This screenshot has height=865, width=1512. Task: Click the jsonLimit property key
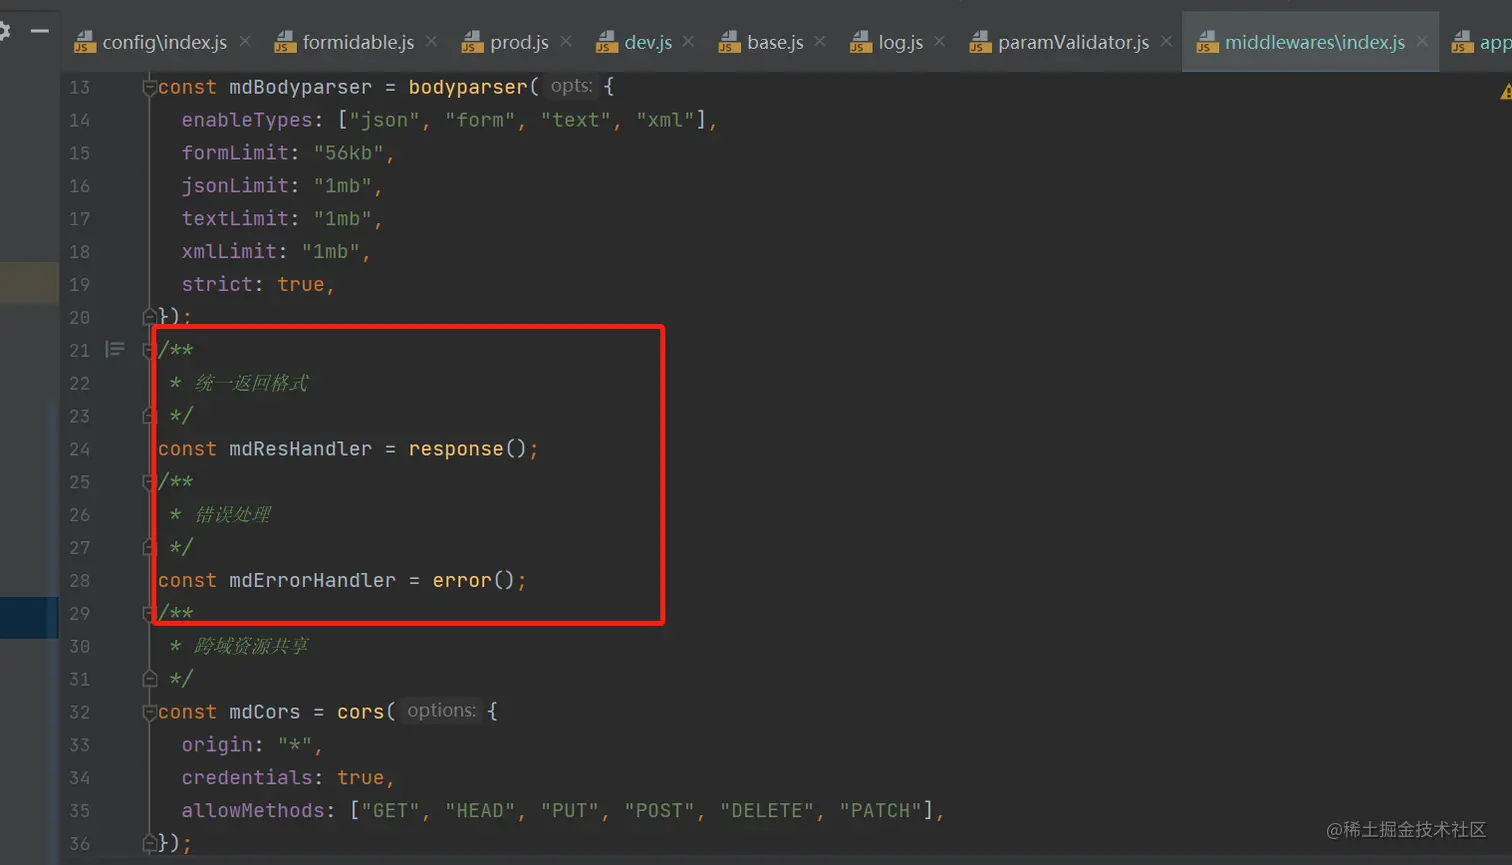[235, 186]
